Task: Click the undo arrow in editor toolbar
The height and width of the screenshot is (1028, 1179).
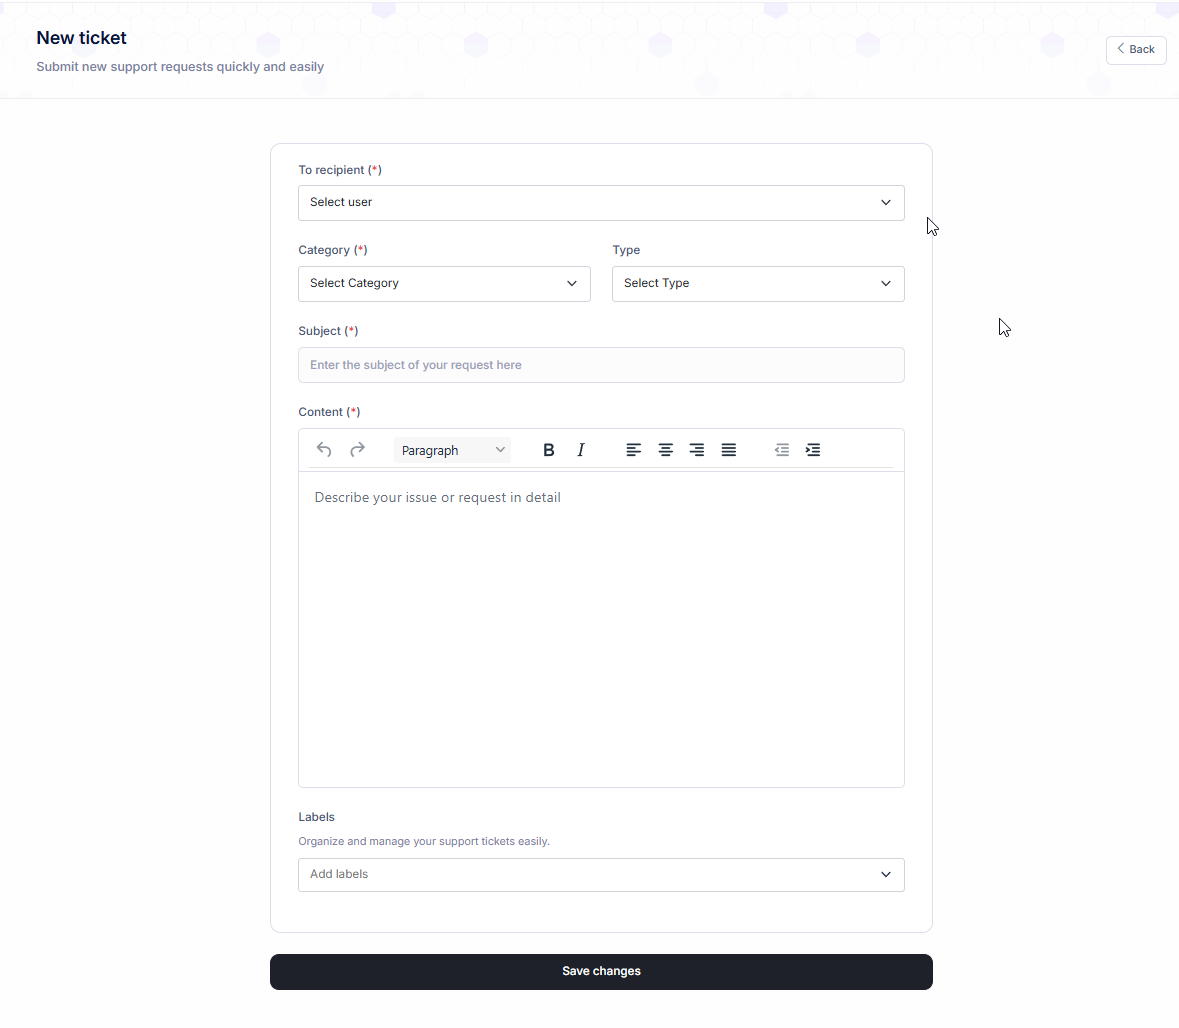Action: point(324,450)
